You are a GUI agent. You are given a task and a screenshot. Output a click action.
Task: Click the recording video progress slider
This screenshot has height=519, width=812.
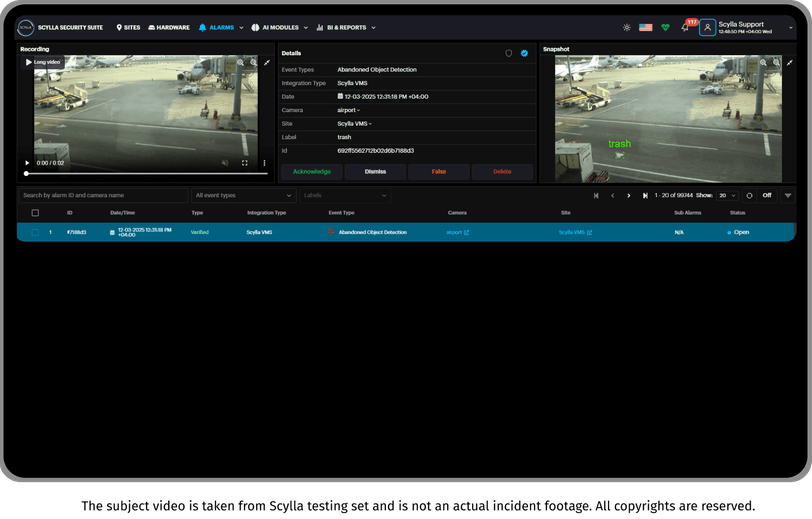click(x=147, y=174)
